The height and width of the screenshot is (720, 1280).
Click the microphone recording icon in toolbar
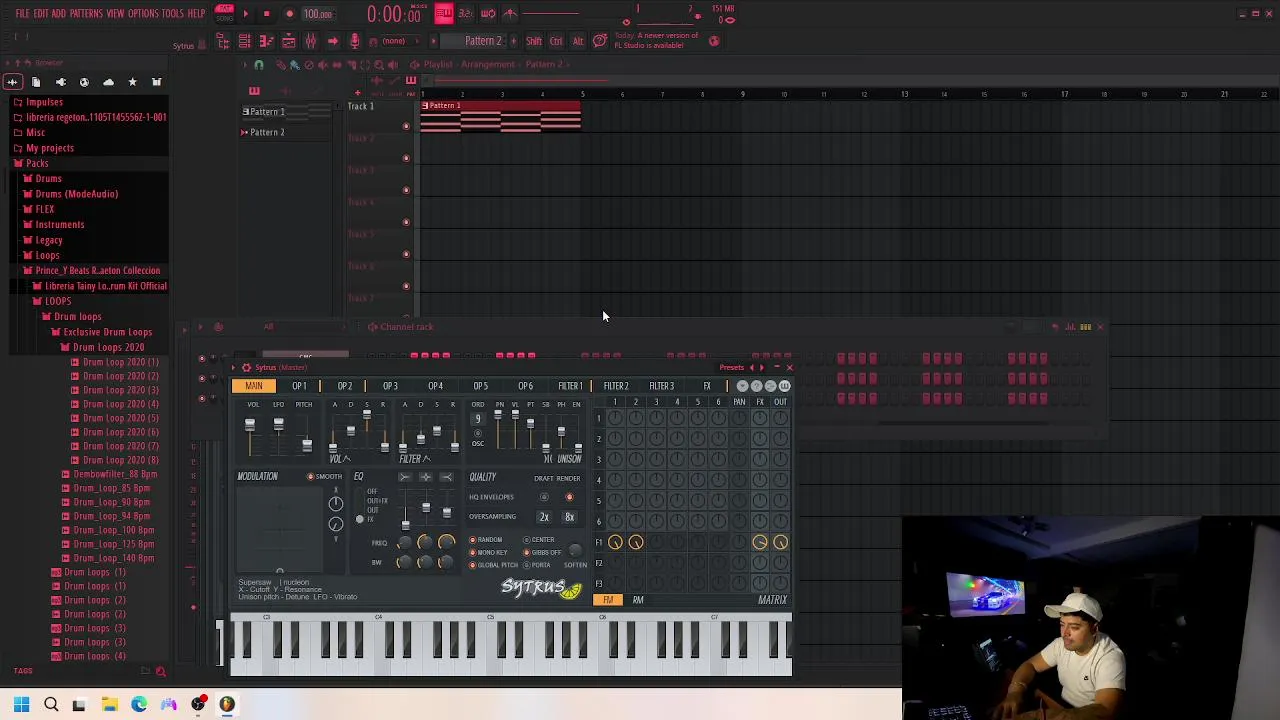coord(354,41)
